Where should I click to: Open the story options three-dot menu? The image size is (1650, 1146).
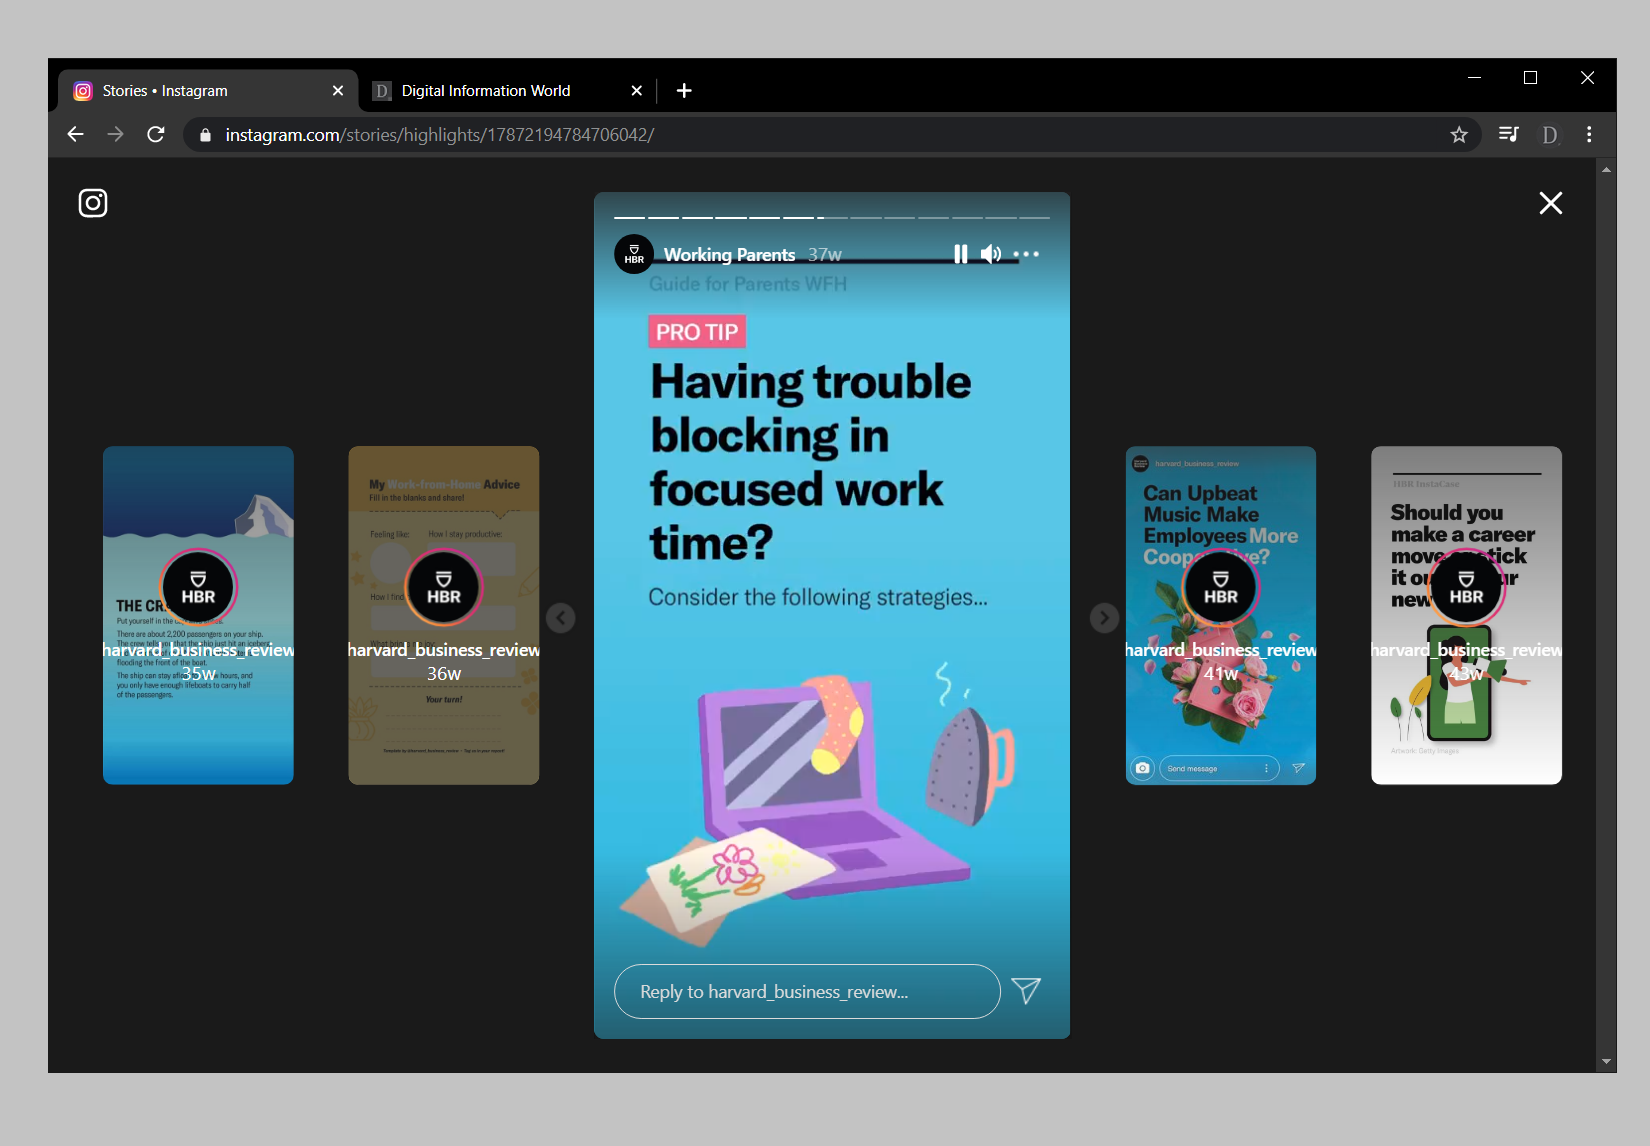click(1027, 254)
